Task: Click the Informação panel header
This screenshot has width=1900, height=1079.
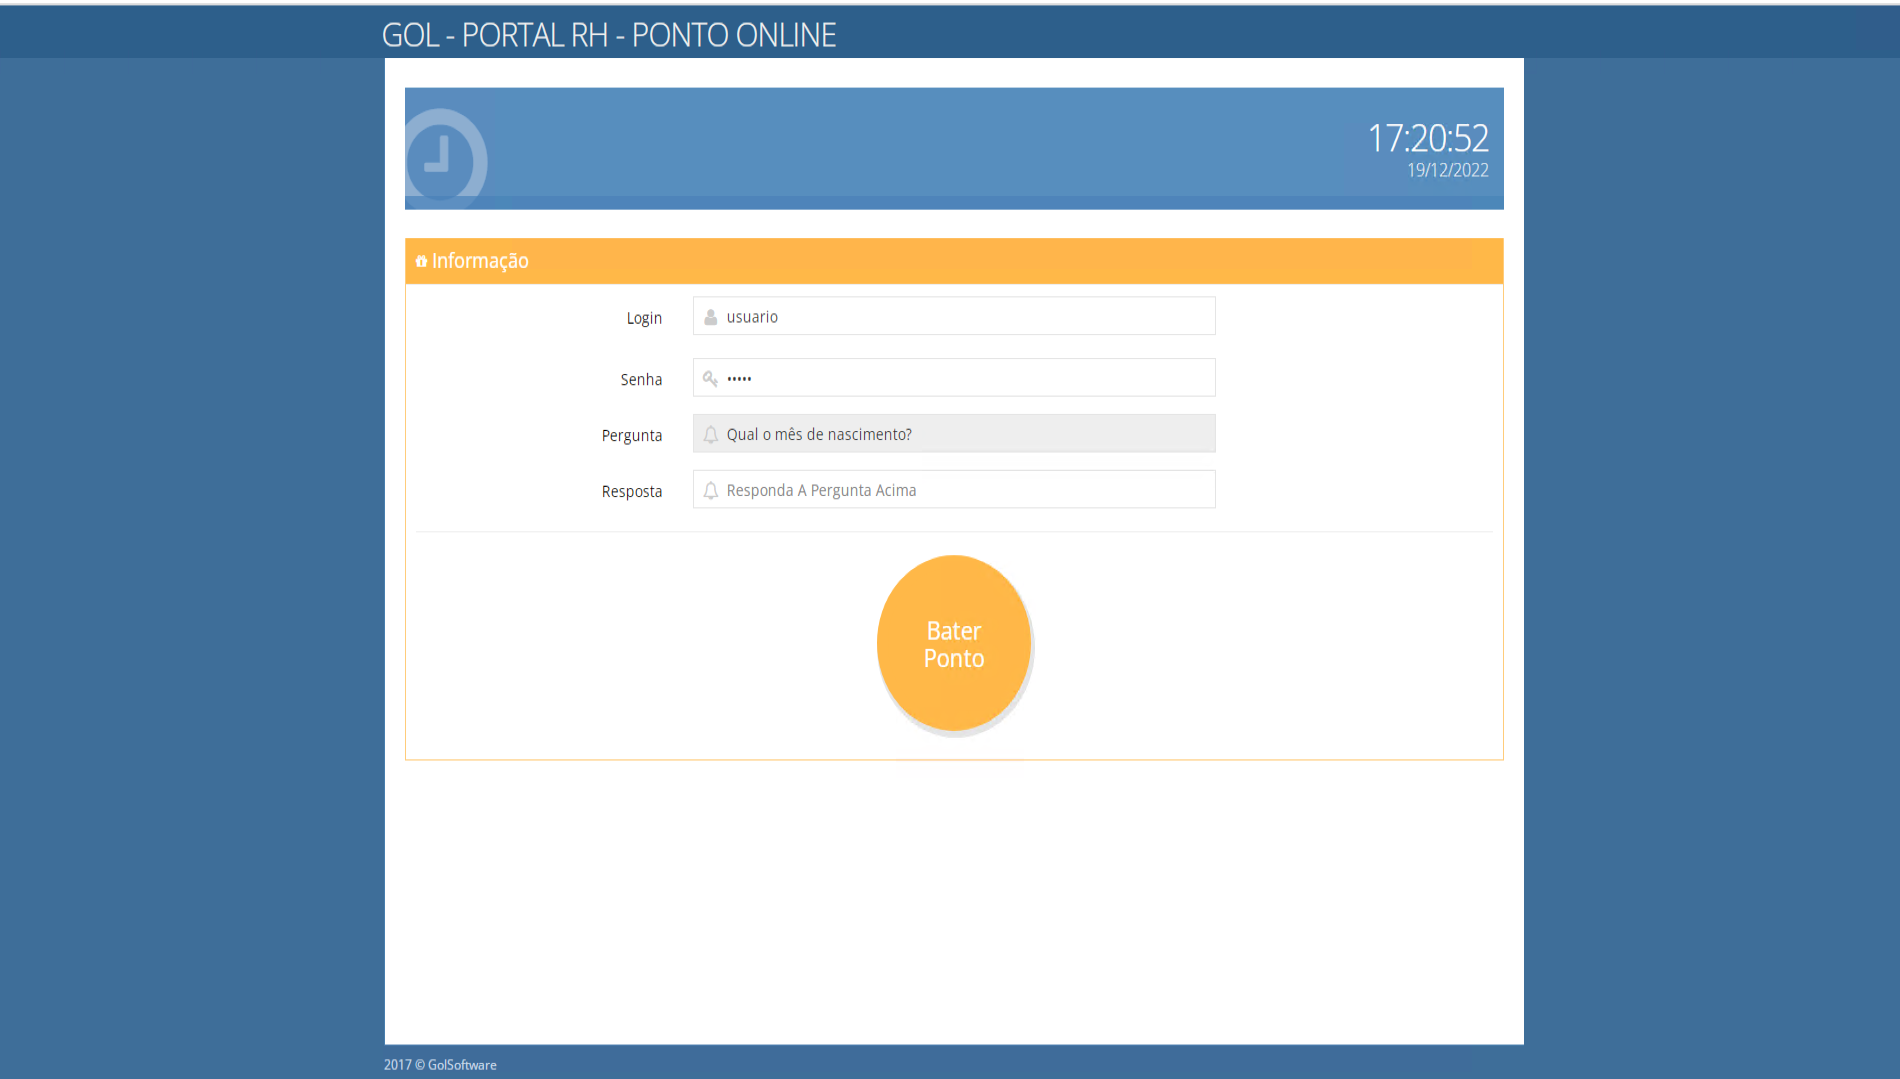Action: [x=954, y=261]
